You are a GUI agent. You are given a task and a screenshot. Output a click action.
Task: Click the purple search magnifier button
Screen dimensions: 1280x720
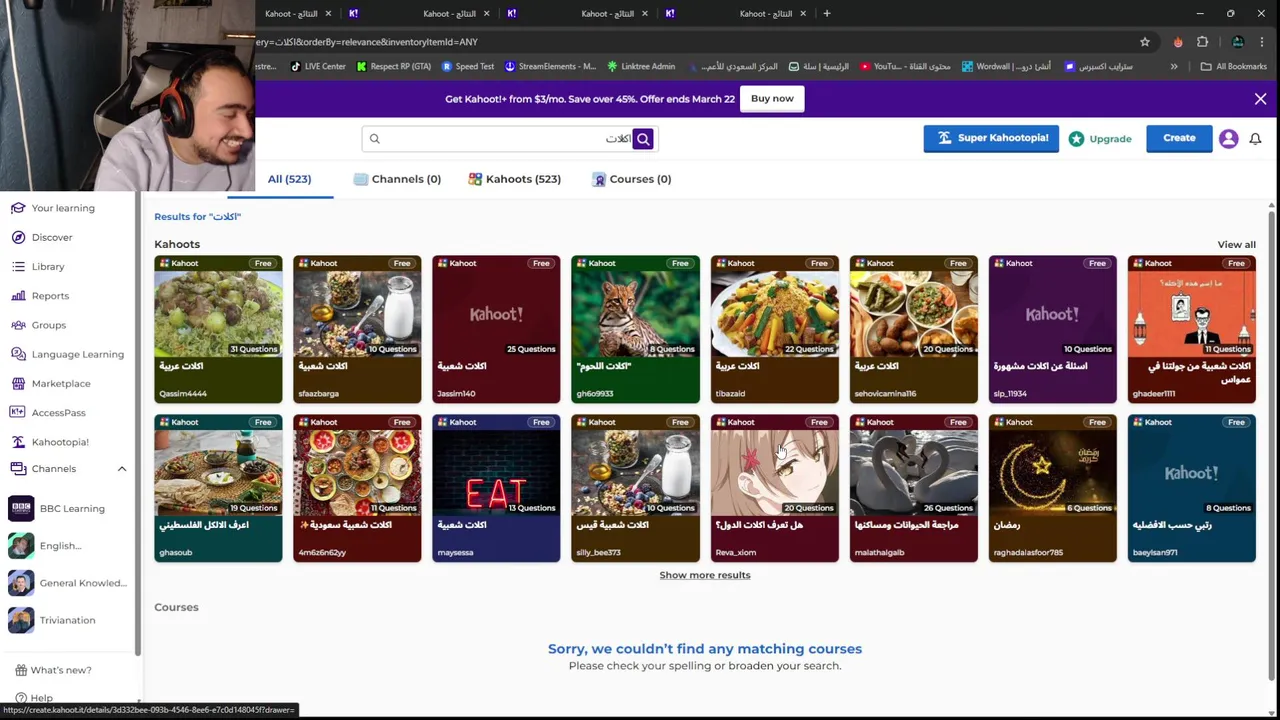click(643, 139)
